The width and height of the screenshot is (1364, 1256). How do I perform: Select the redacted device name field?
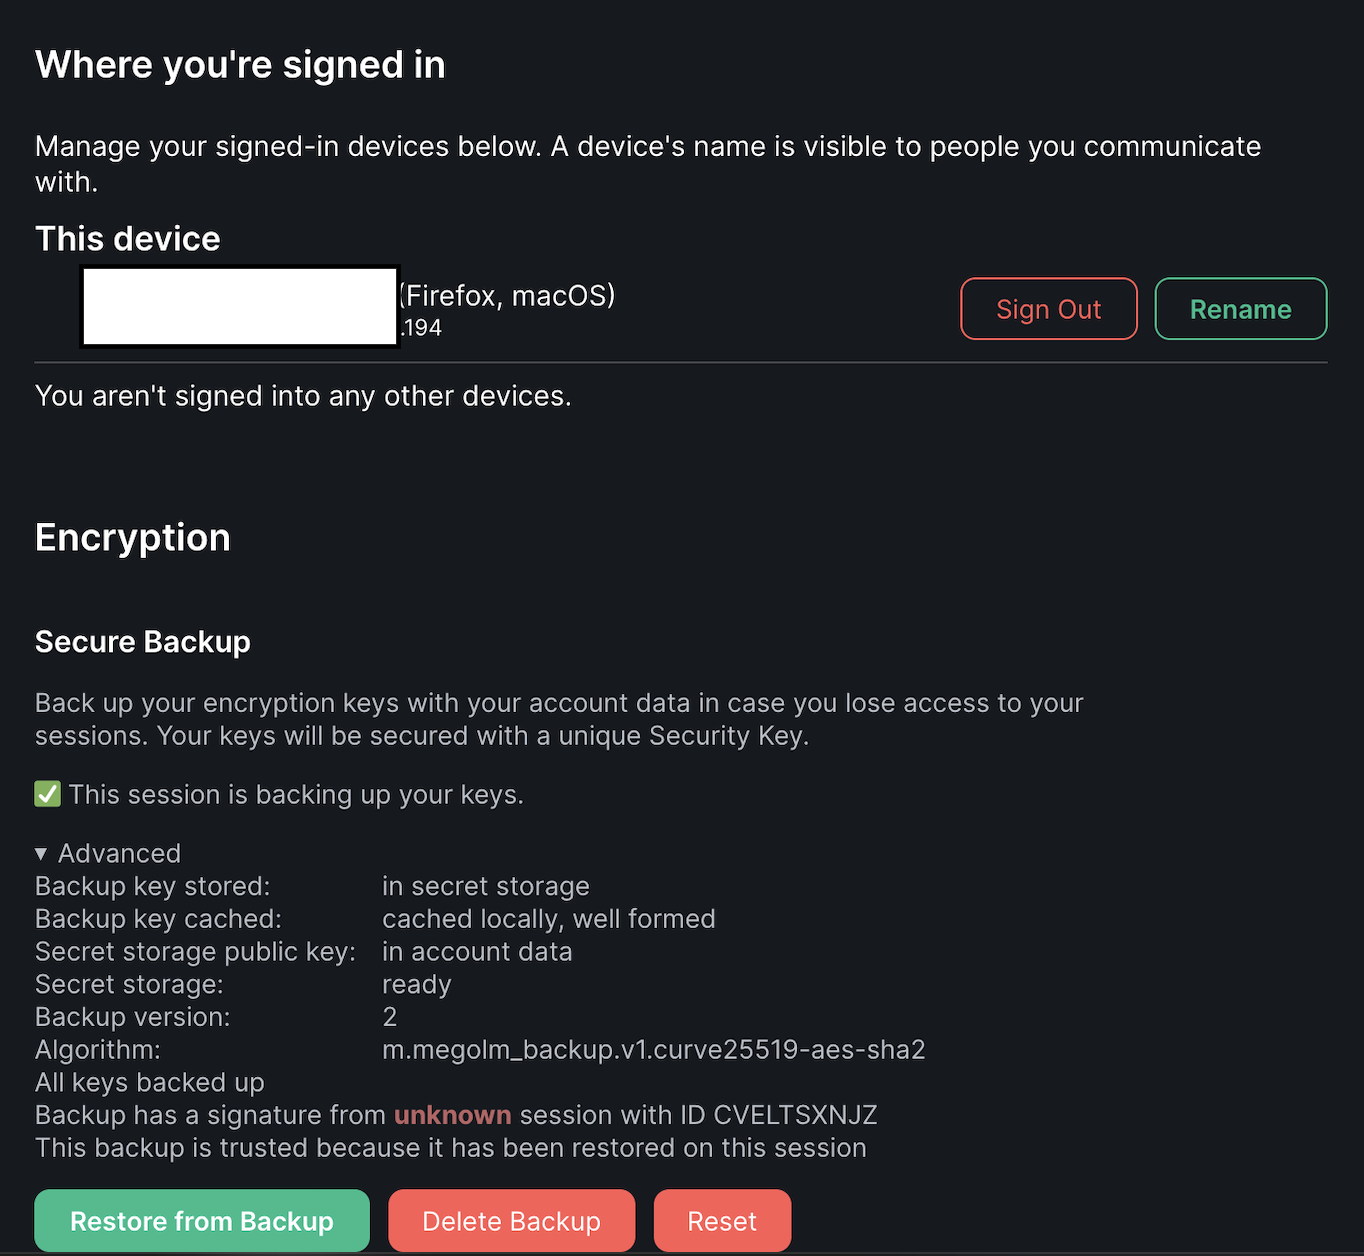tap(239, 306)
